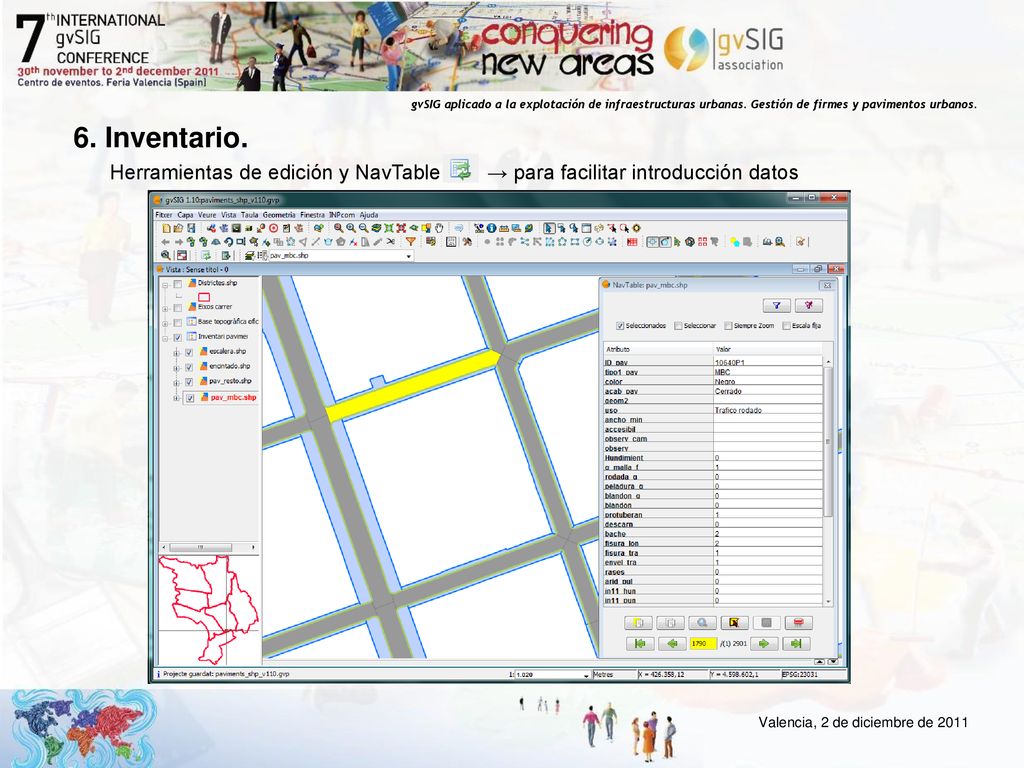Click the back arrow in the second toolbar row

(x=165, y=242)
